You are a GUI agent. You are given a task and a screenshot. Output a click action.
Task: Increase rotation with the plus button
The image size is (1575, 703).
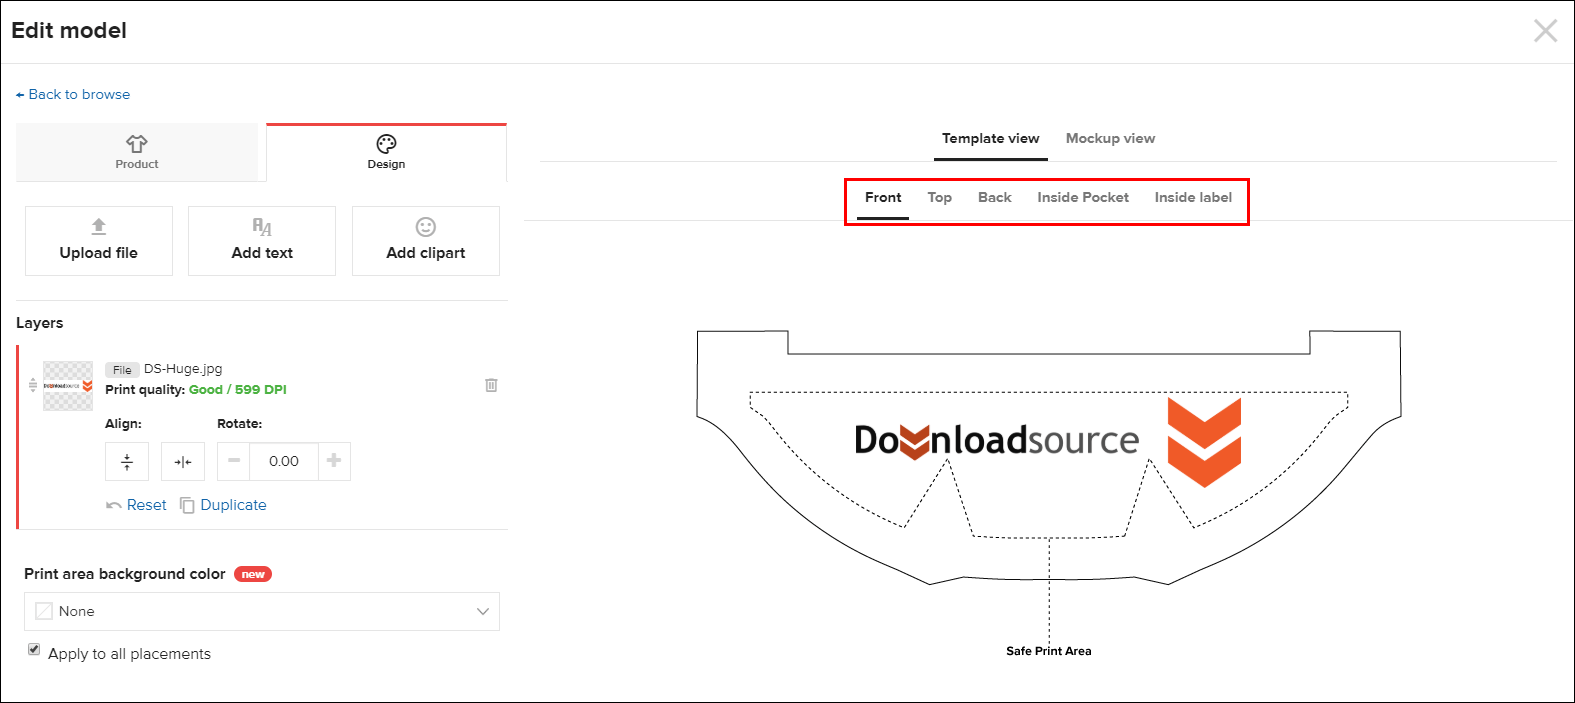click(334, 461)
